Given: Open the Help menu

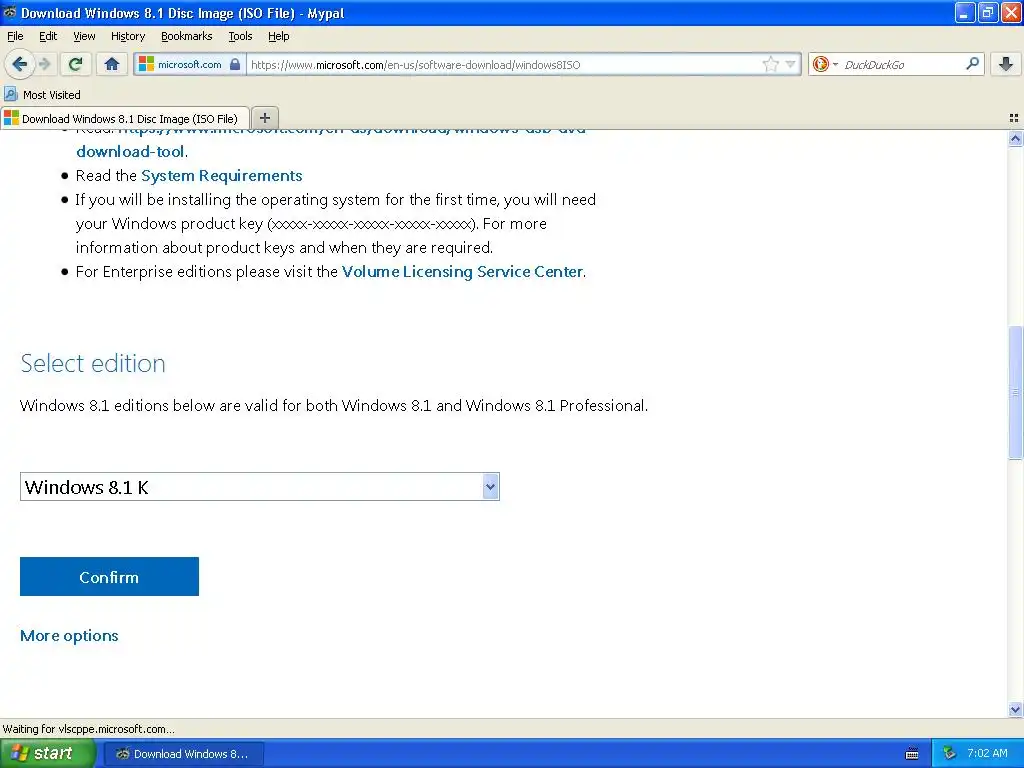Looking at the screenshot, I should pos(278,36).
